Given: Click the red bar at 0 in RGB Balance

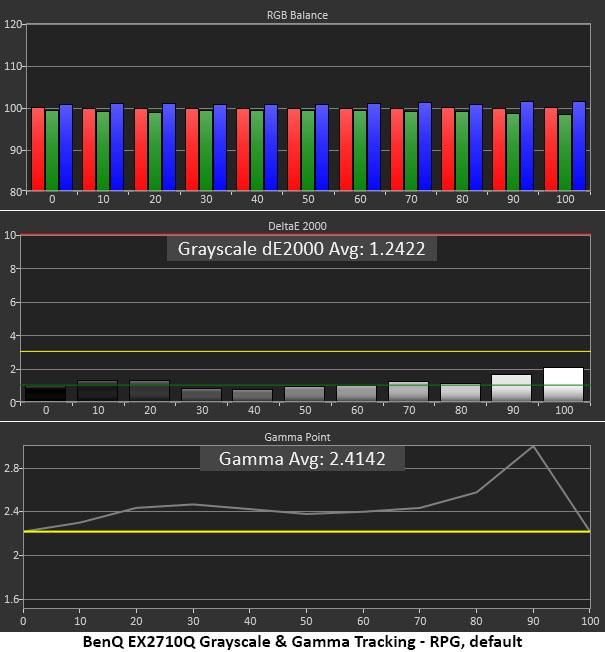Looking at the screenshot, I should coord(38,149).
